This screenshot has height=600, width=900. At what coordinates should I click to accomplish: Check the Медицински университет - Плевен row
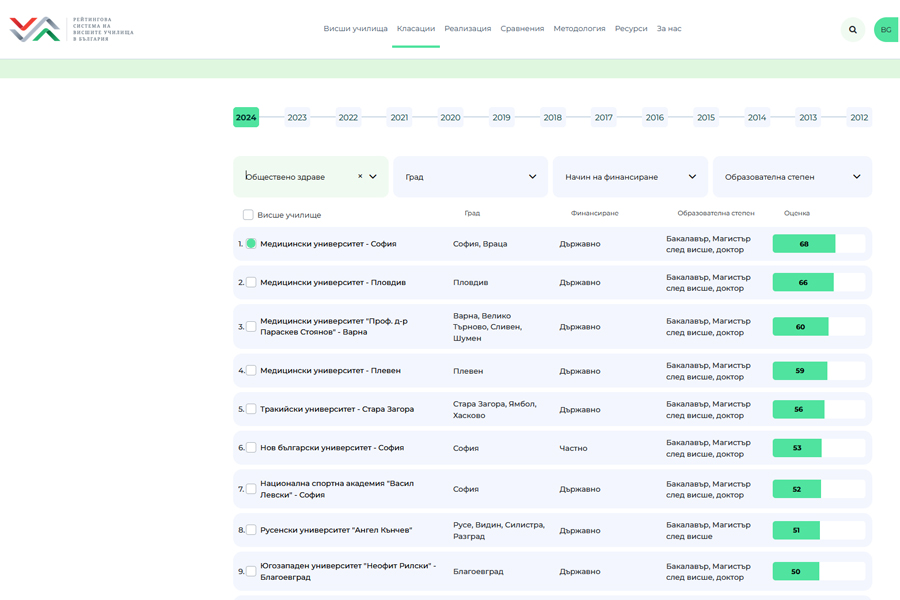pyautogui.click(x=251, y=370)
